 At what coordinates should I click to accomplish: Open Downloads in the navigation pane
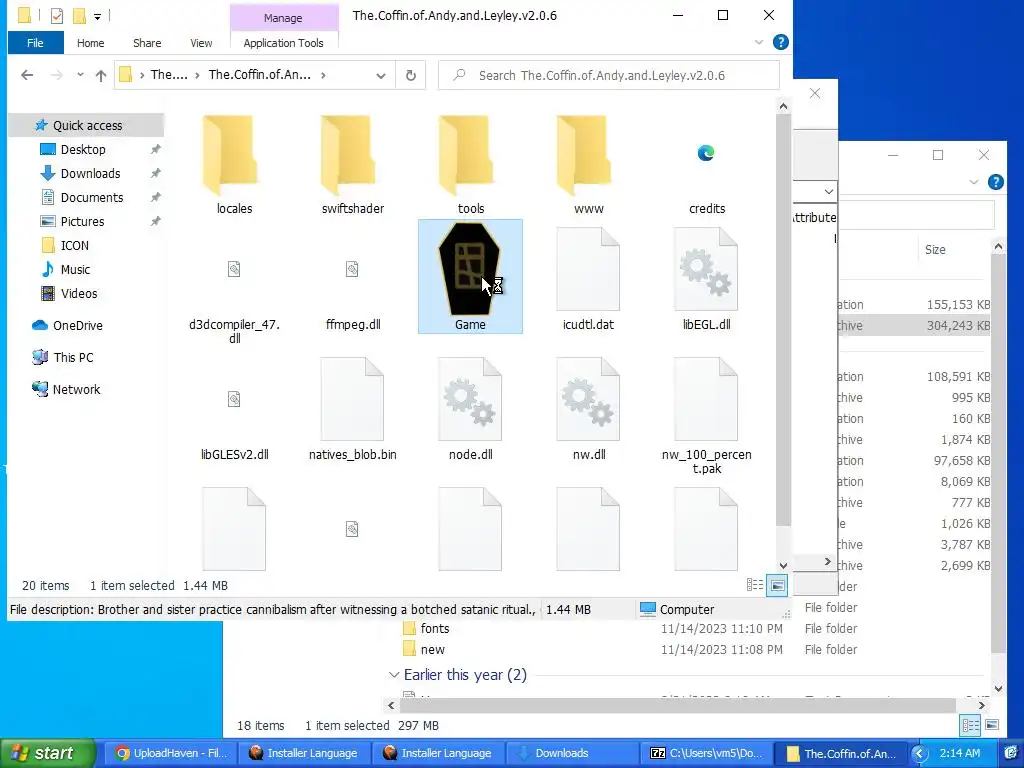[90, 174]
